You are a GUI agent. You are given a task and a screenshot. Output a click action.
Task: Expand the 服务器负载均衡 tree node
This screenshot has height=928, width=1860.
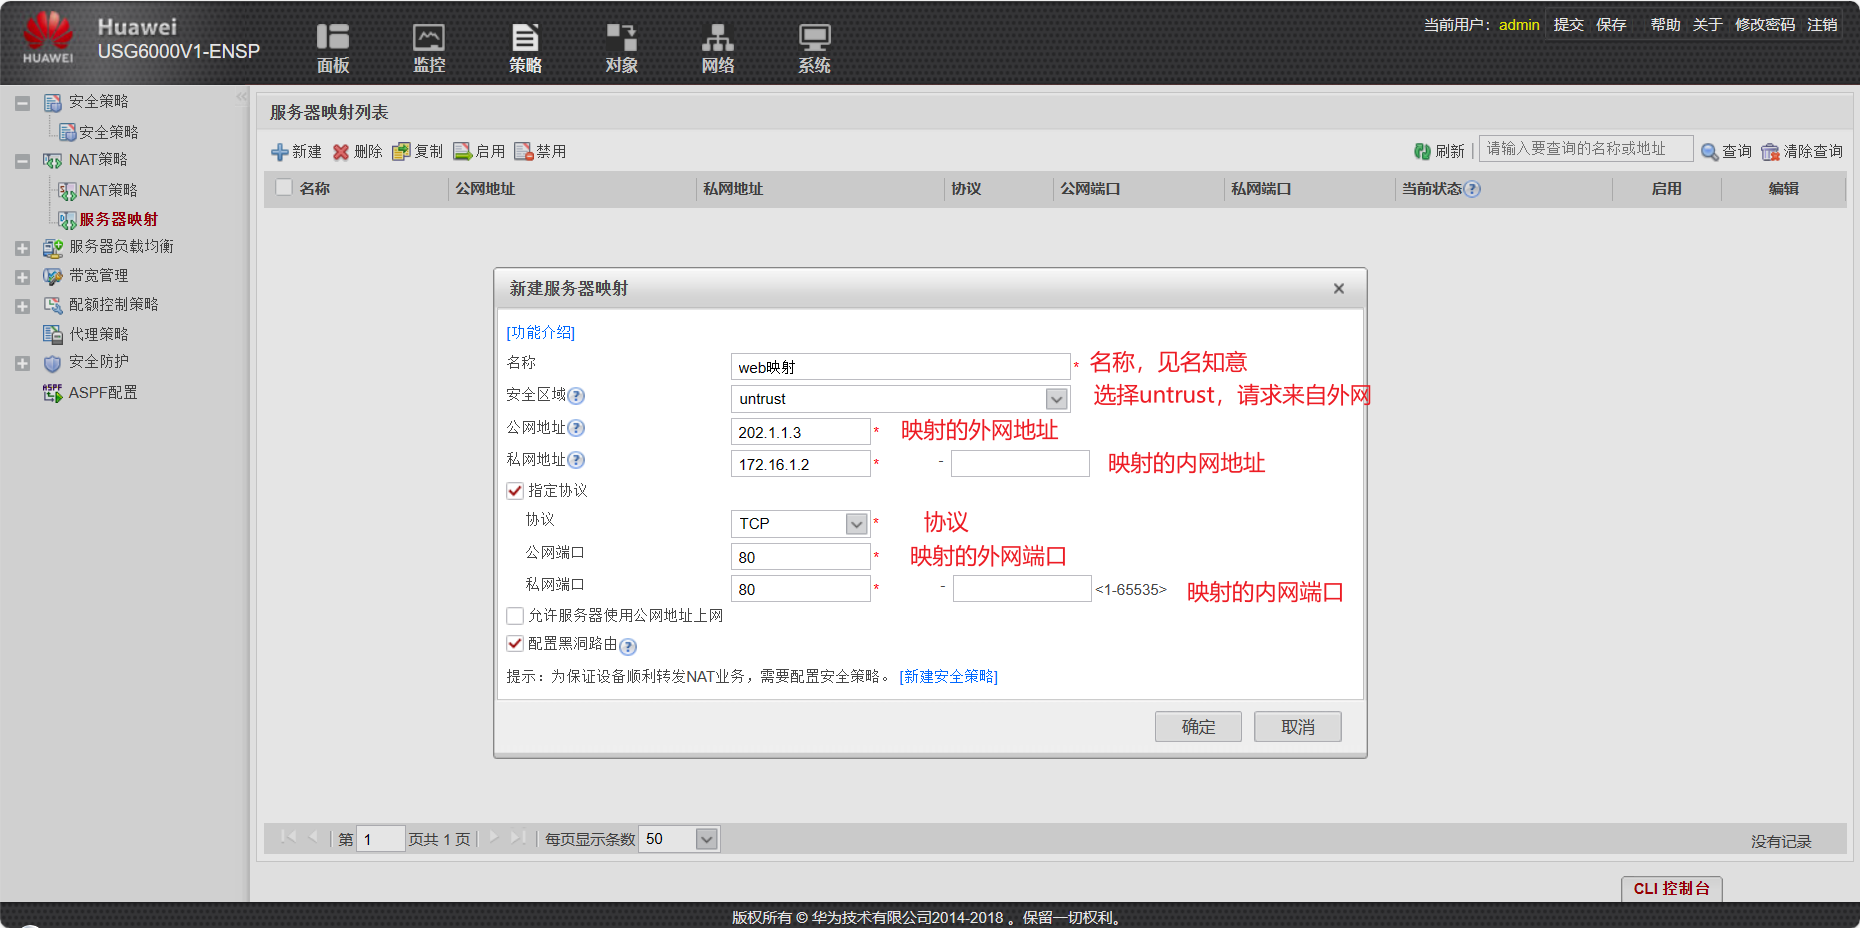[x=22, y=247]
